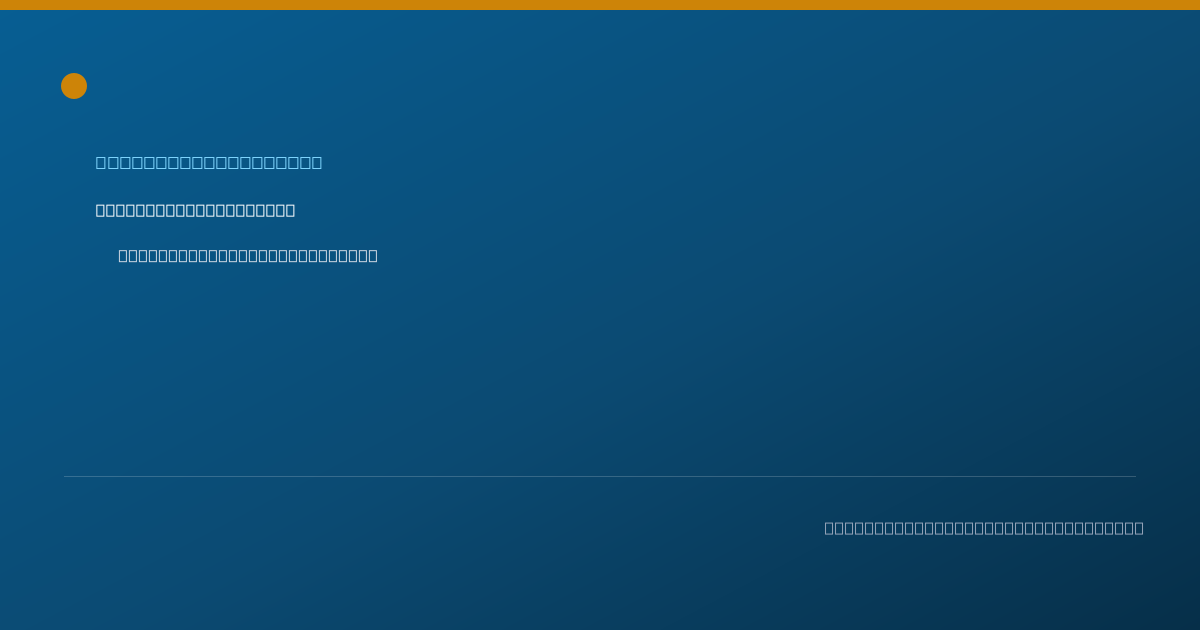
Task: Click the thin horizontal divider line
Action: tap(600, 476)
